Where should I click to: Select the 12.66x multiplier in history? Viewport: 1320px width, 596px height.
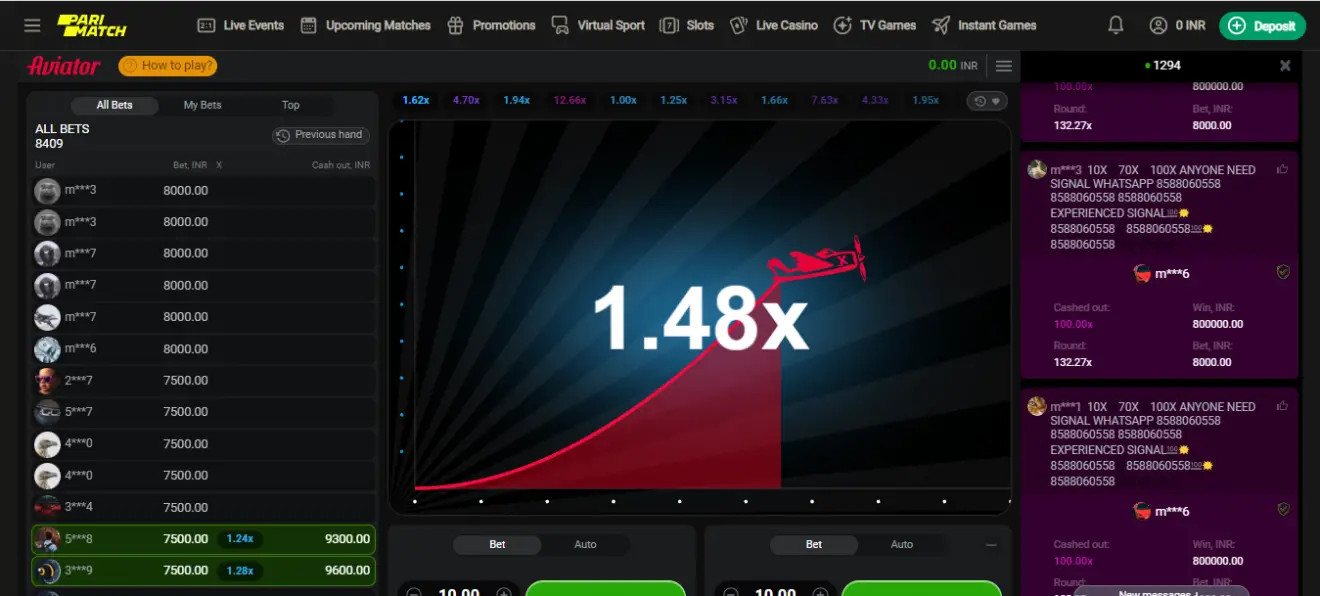tap(570, 100)
